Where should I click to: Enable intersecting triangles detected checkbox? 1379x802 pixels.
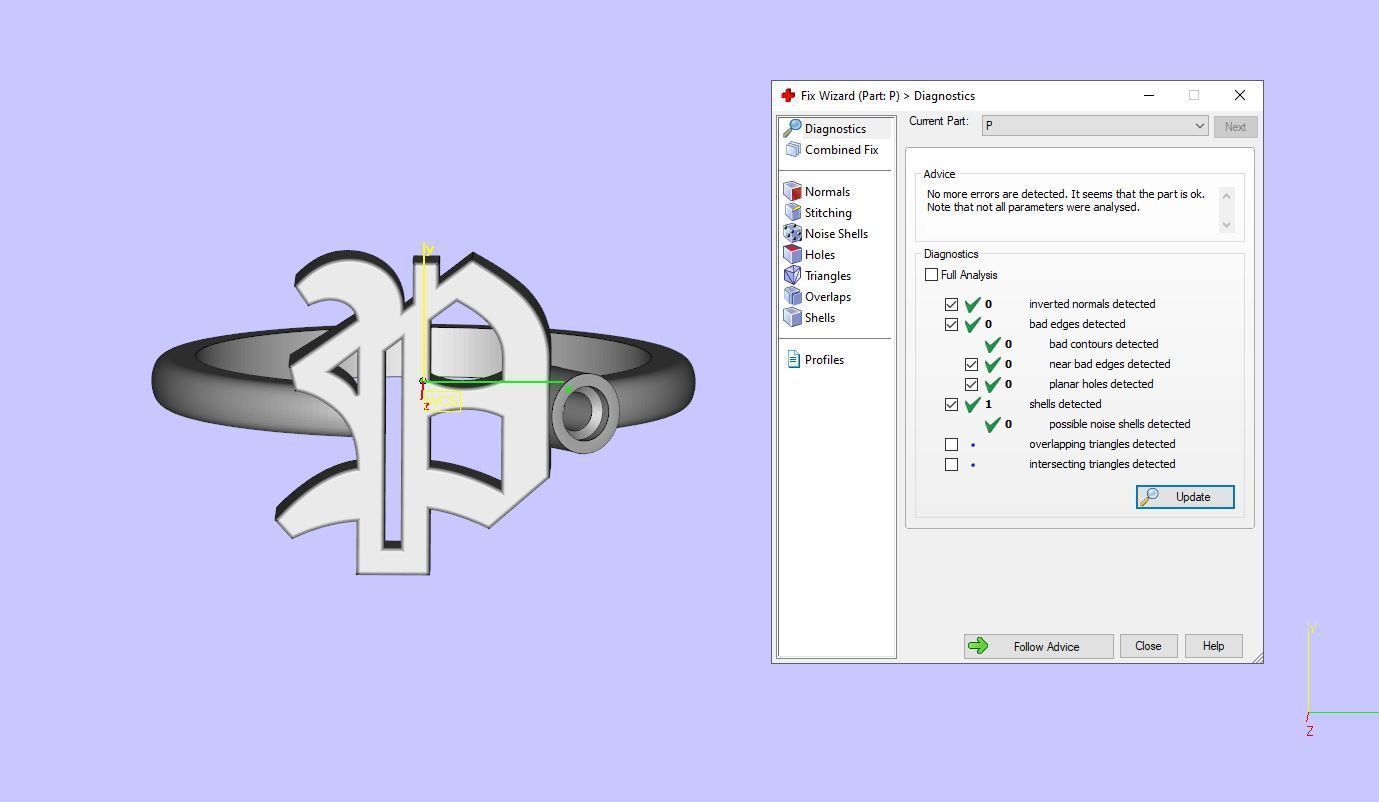[952, 464]
